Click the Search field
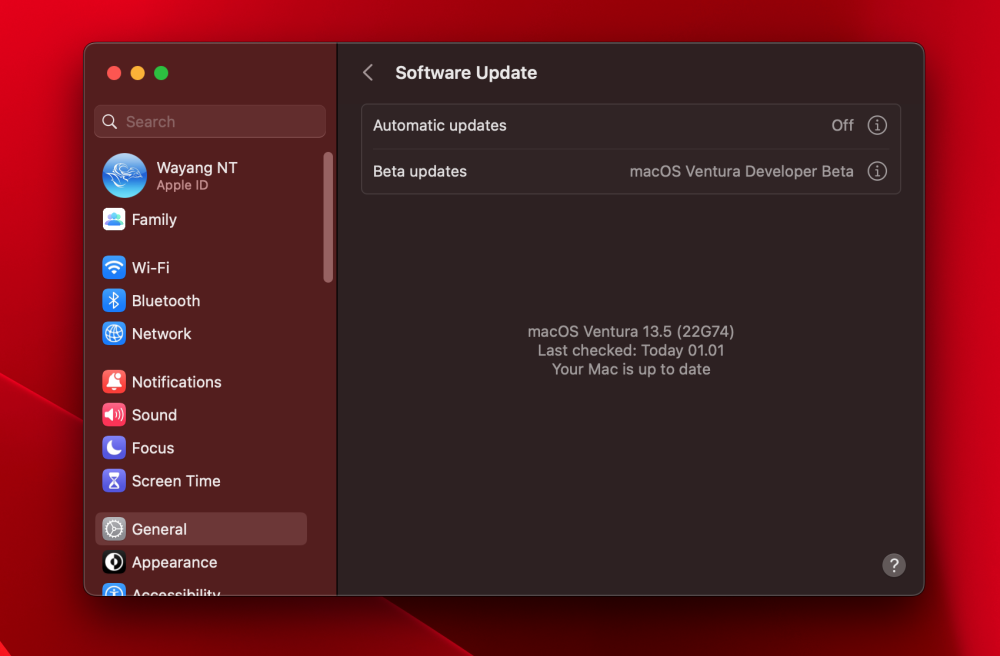Viewport: 1000px width, 656px height. point(210,122)
